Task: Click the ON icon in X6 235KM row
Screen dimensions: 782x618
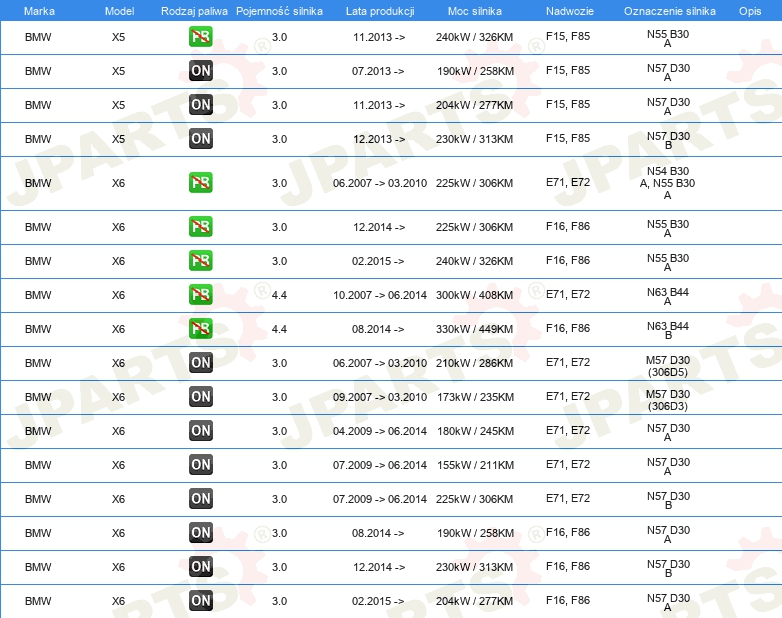Action: 200,396
